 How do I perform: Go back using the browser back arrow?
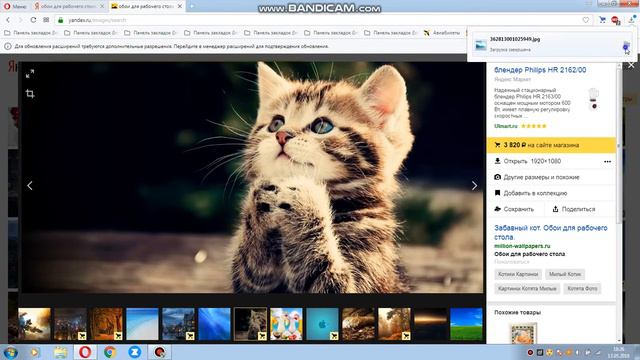click(8, 20)
